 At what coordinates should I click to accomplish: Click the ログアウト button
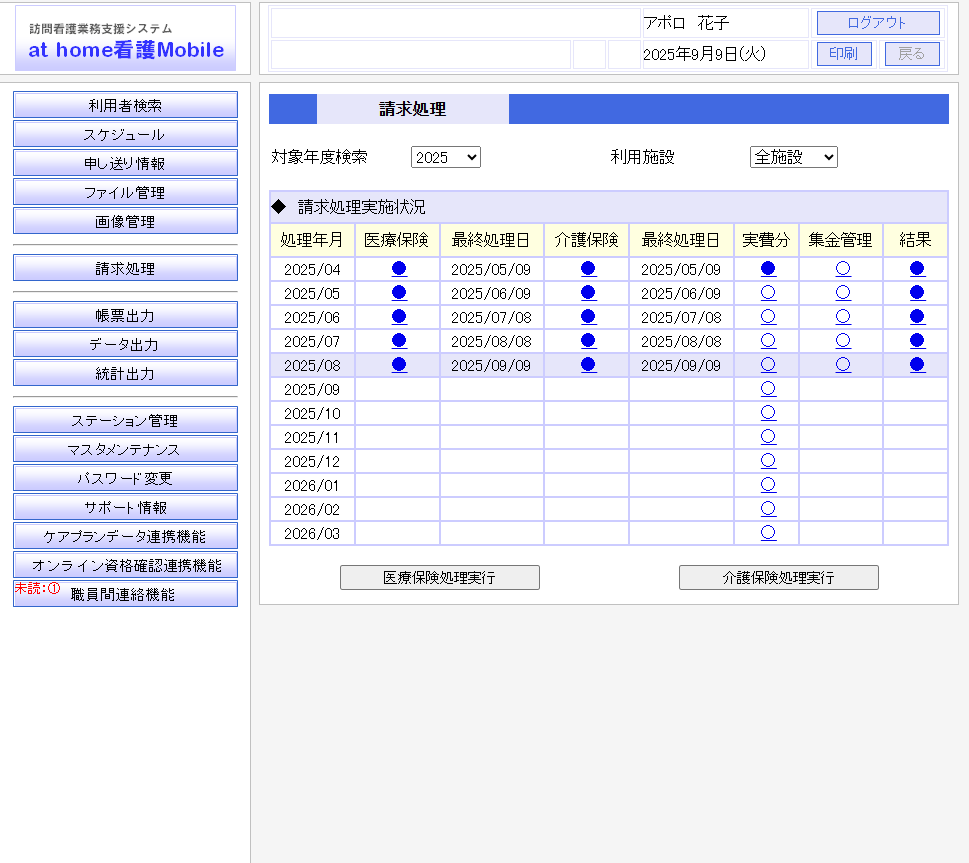[x=877, y=23]
